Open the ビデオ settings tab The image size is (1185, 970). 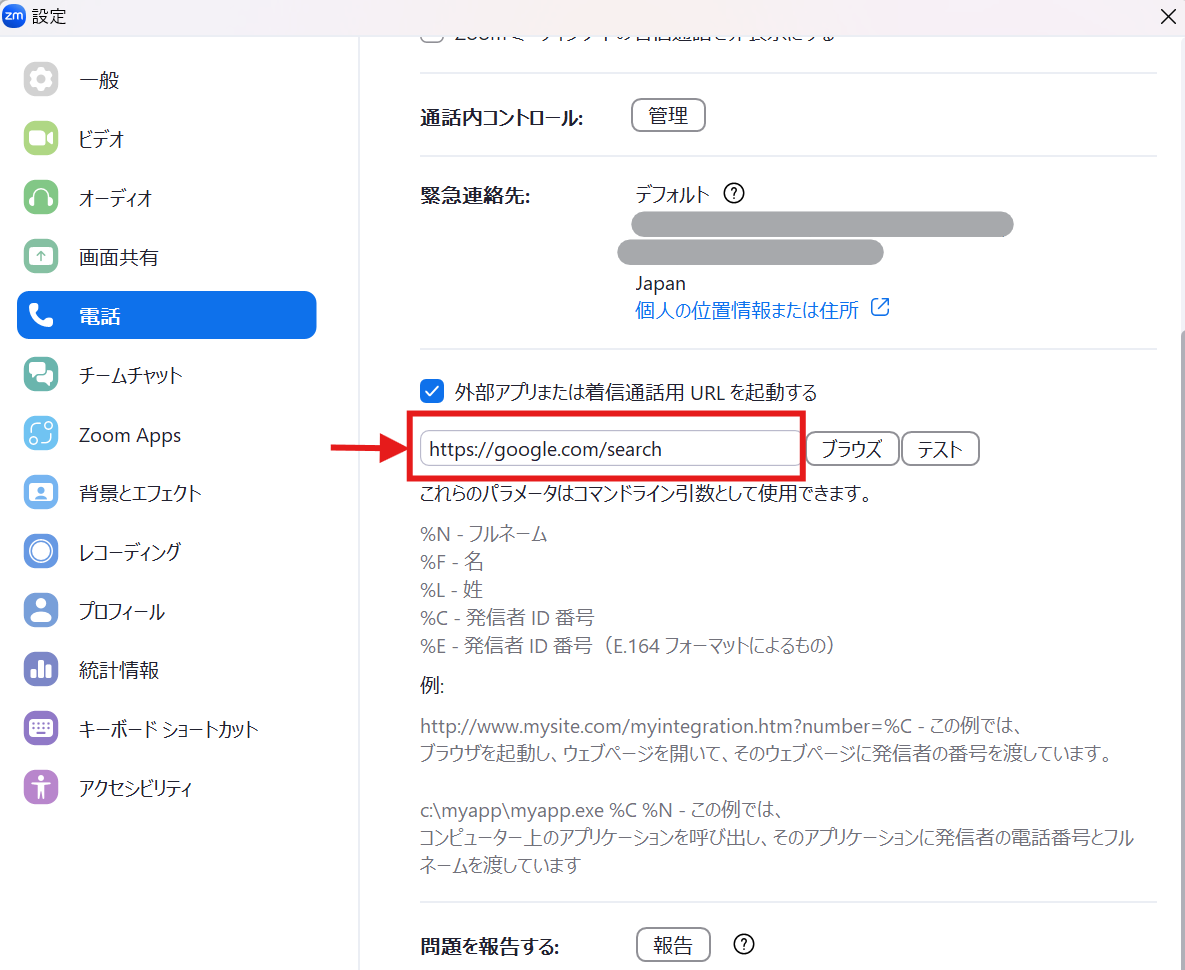coord(166,138)
